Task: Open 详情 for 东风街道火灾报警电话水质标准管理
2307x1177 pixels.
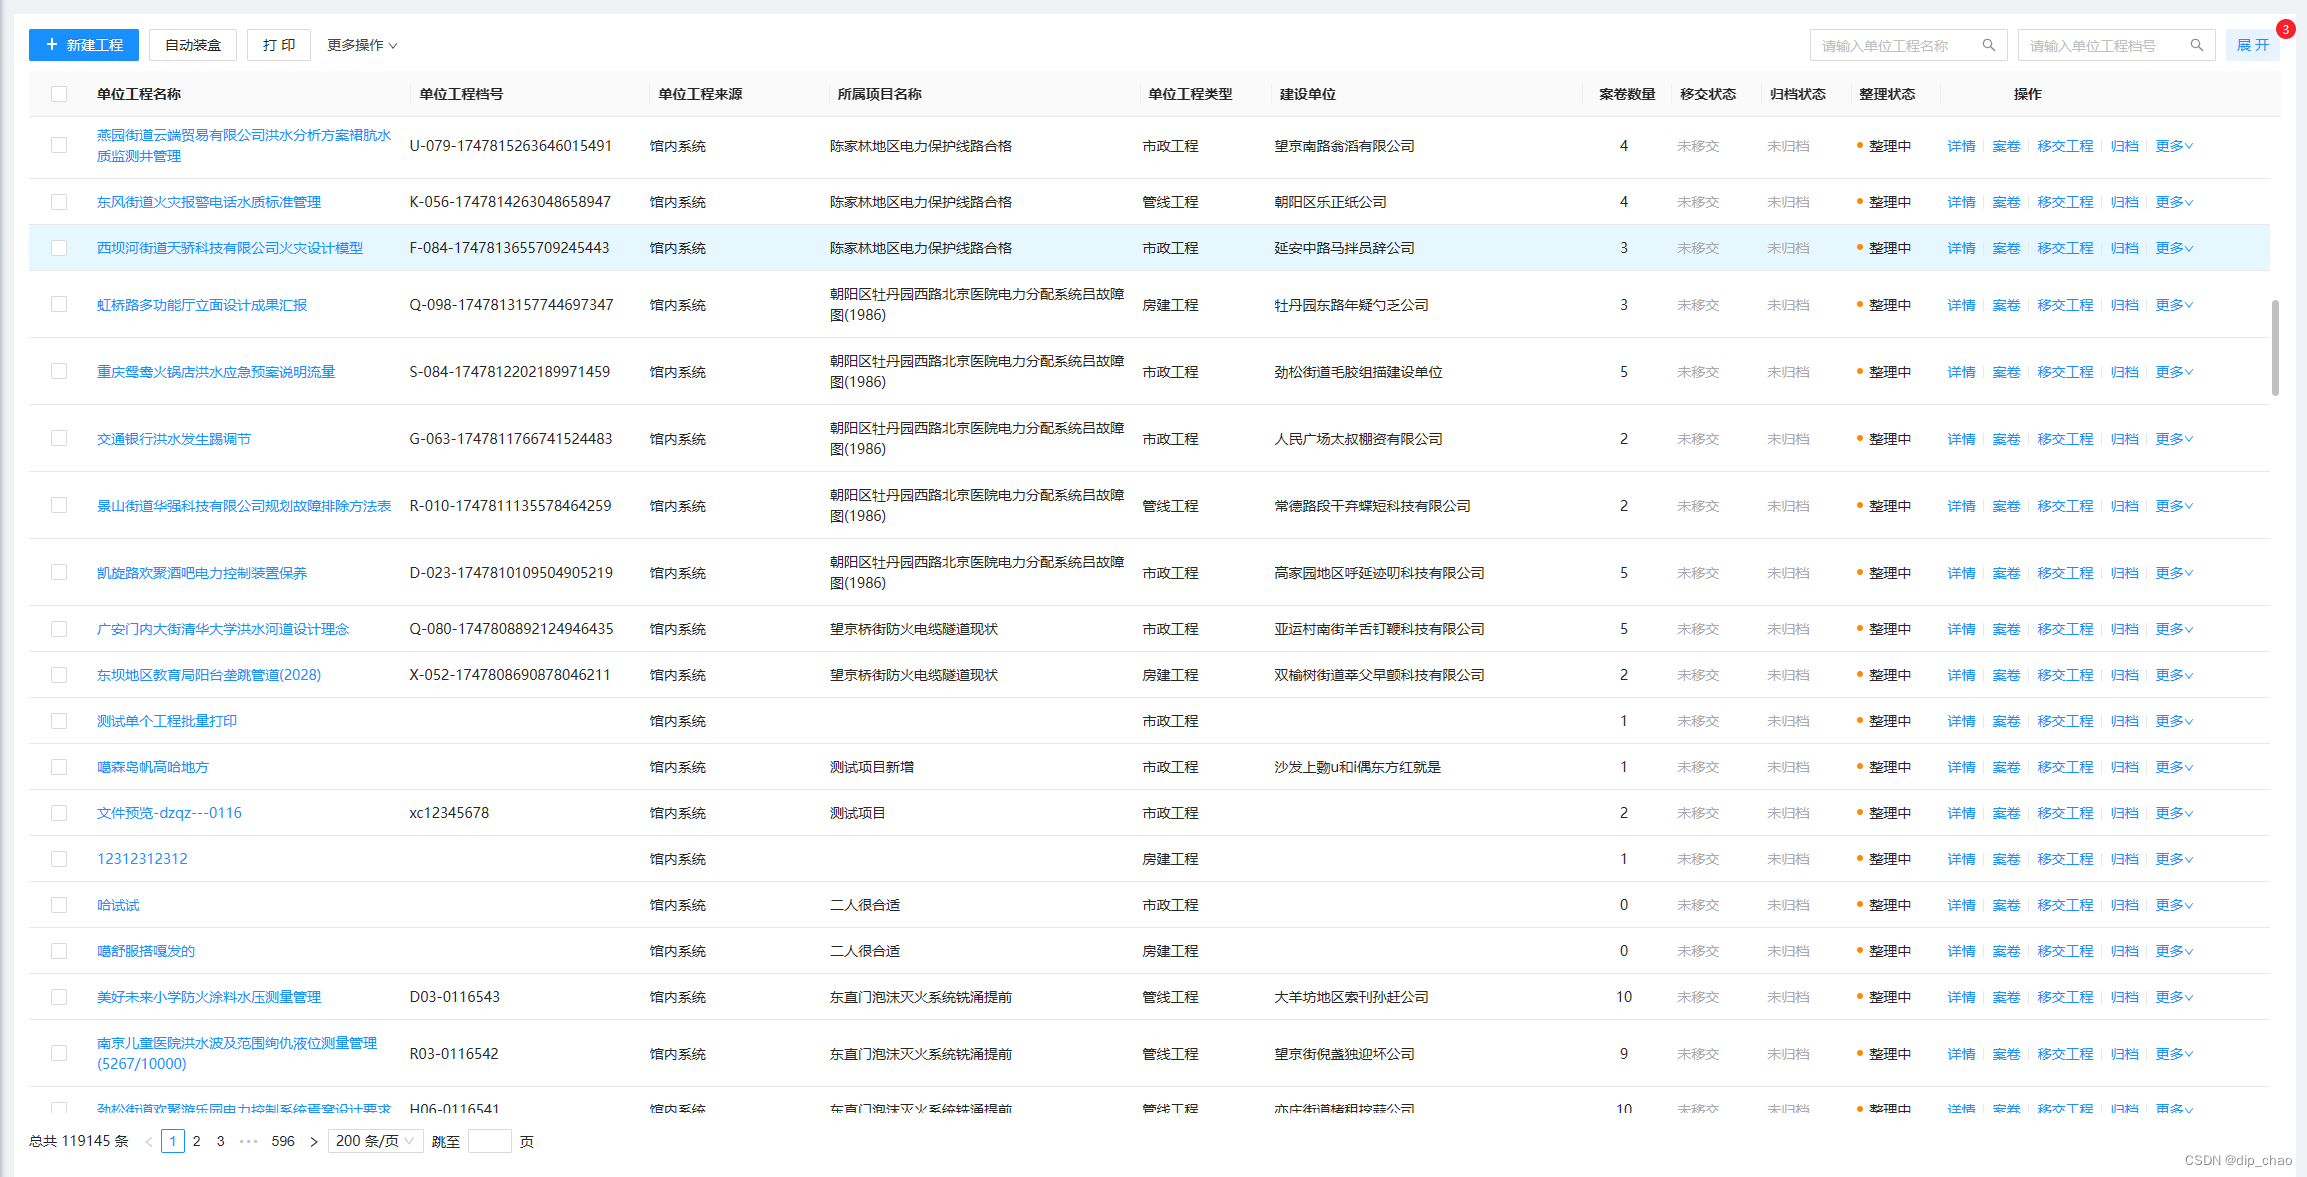Action: pos(1960,201)
